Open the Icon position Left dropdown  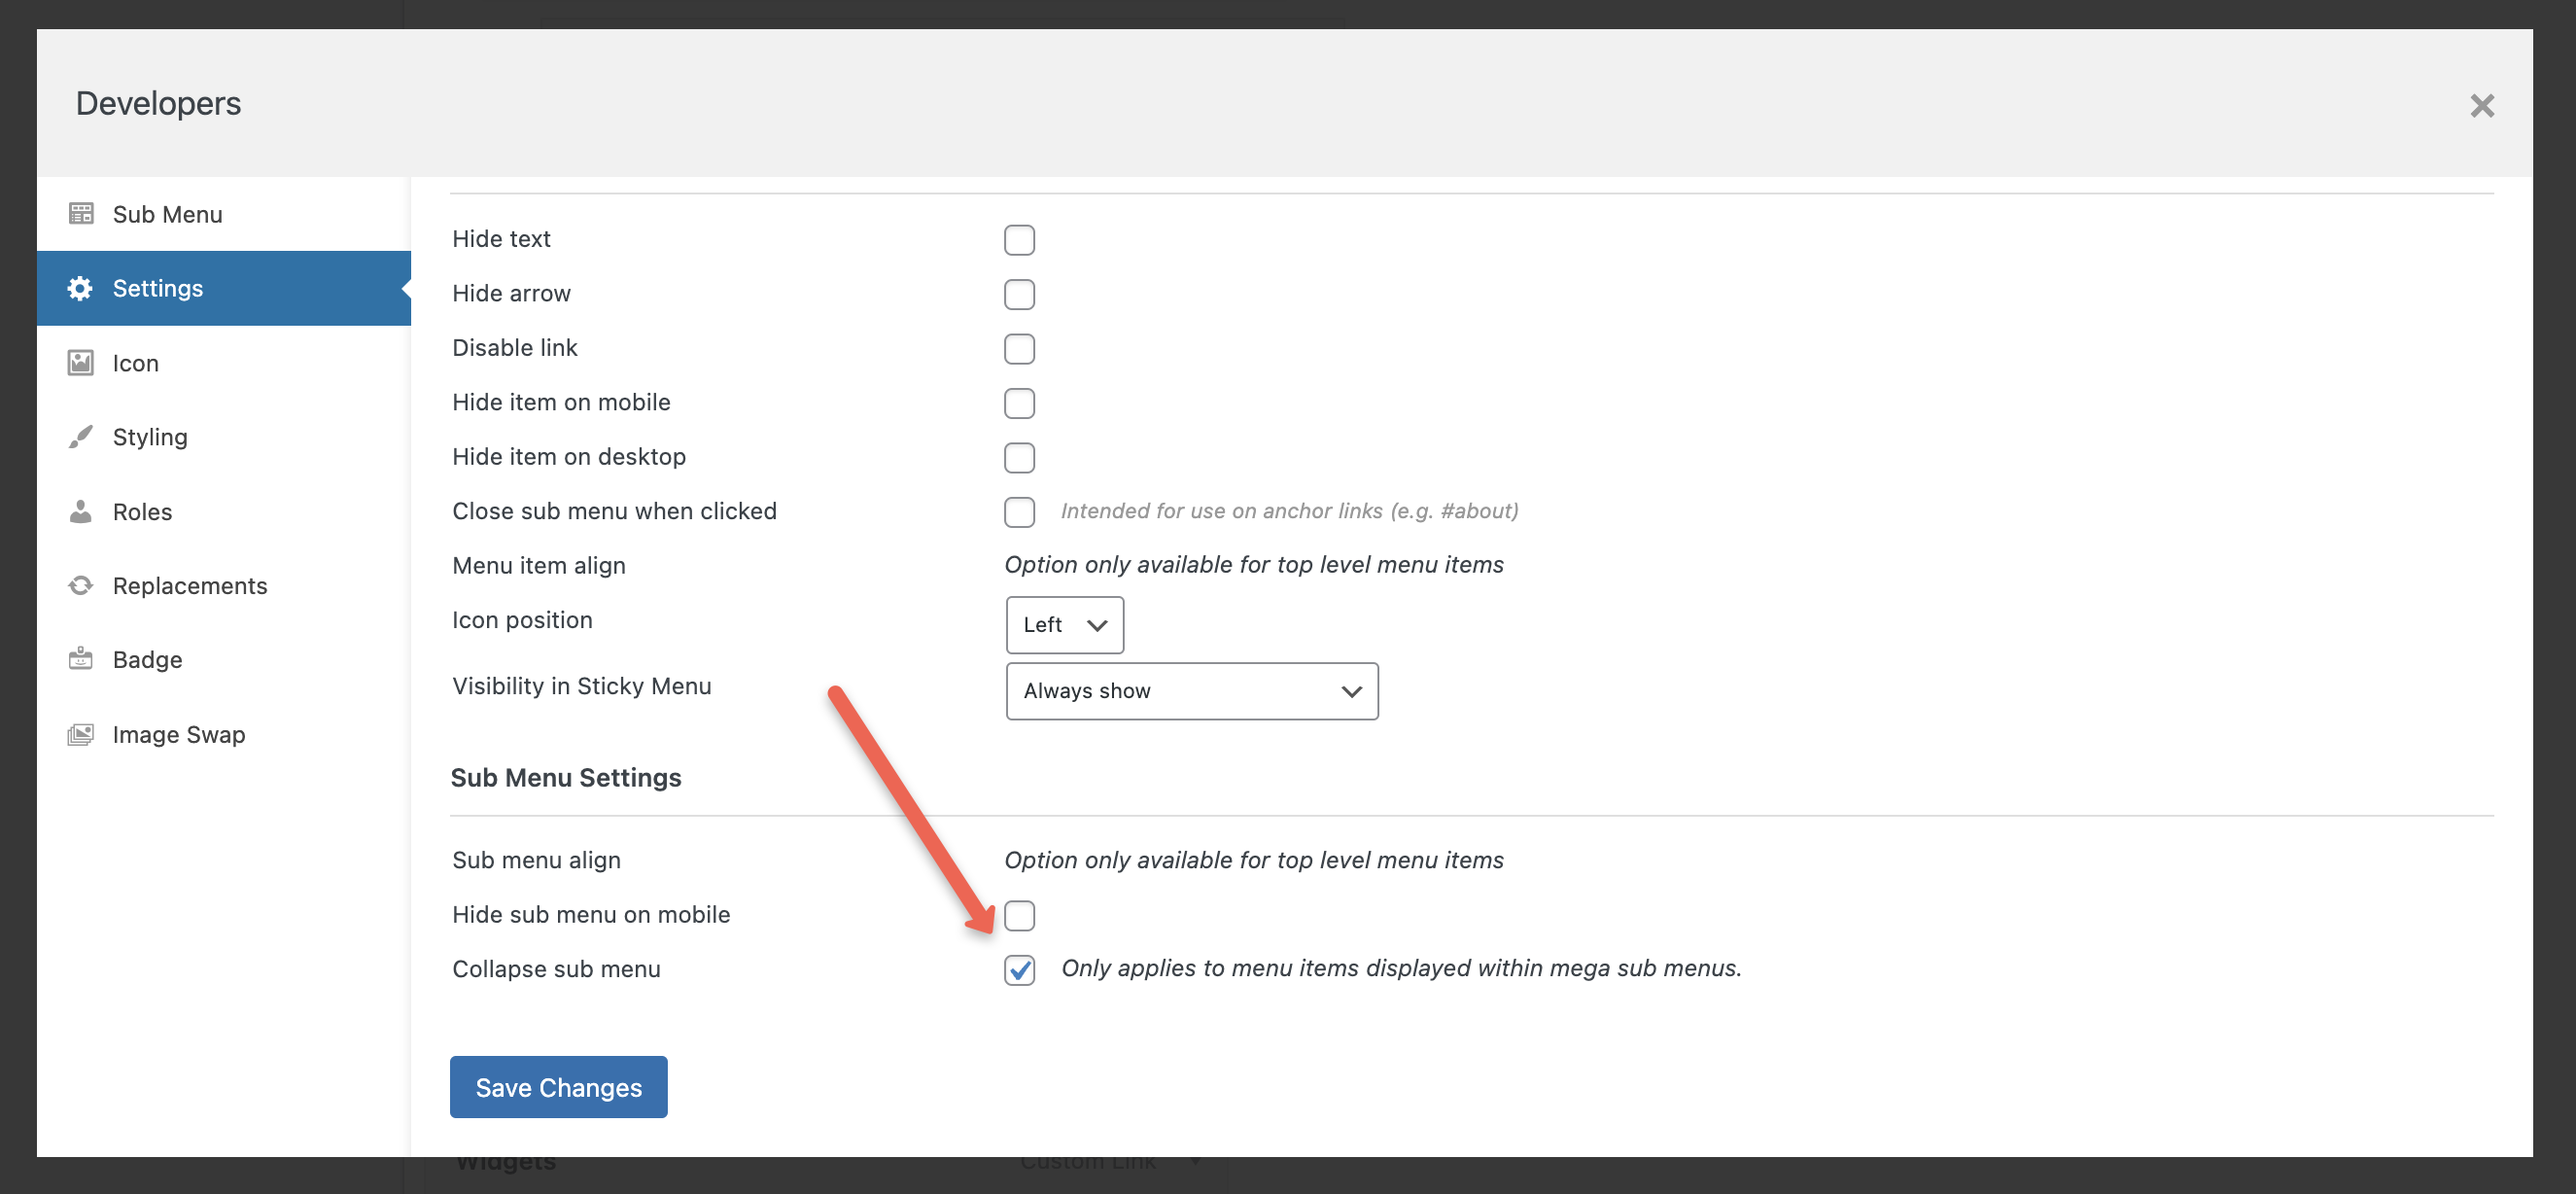[1064, 625]
